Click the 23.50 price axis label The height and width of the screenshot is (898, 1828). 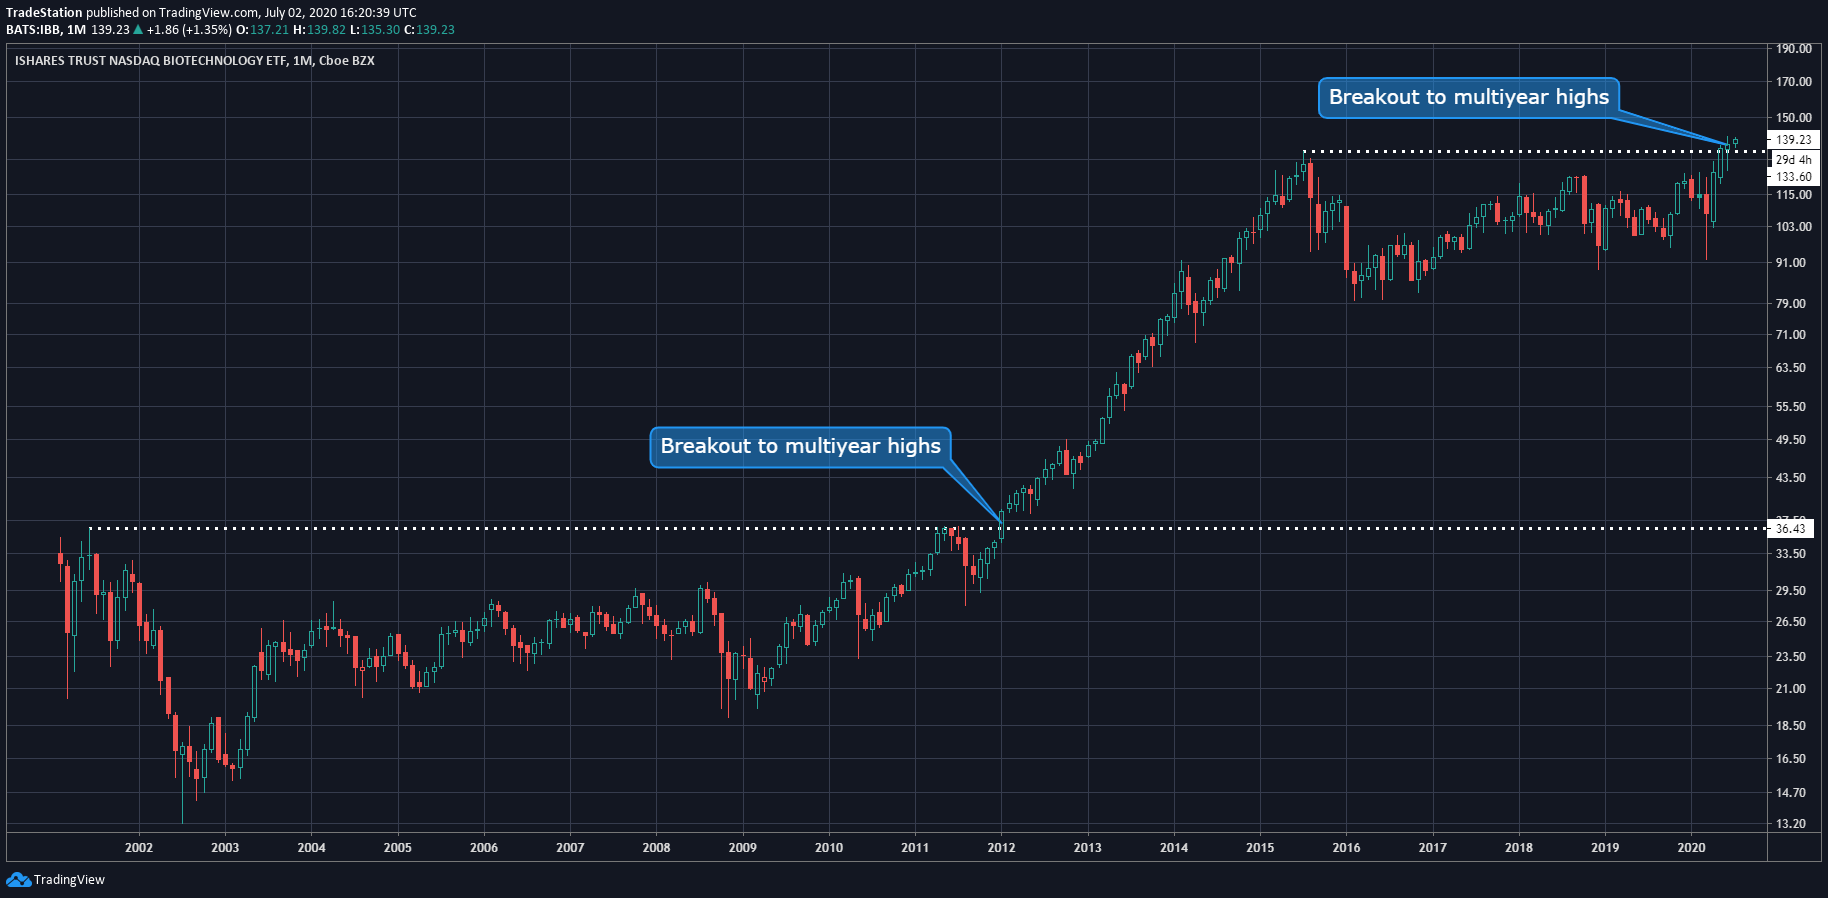pos(1791,657)
